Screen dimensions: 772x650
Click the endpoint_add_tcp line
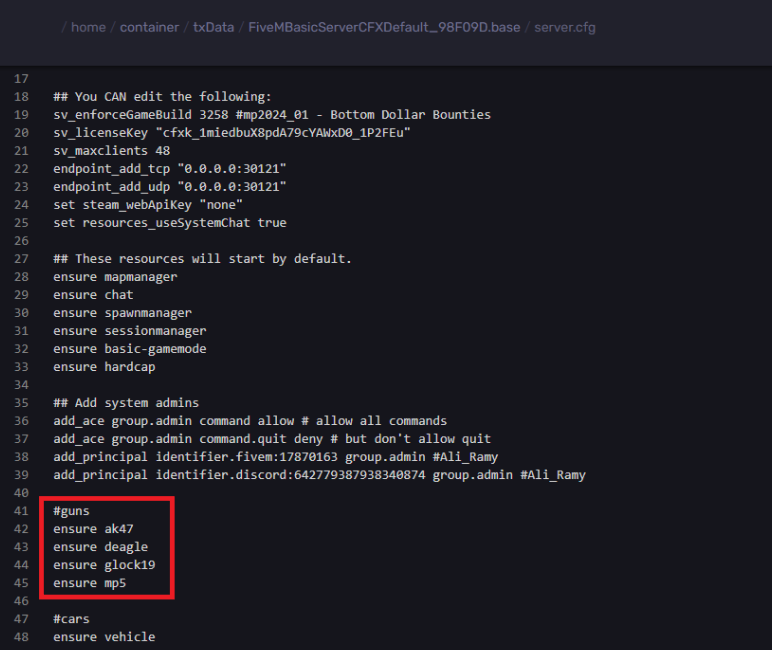tap(169, 168)
